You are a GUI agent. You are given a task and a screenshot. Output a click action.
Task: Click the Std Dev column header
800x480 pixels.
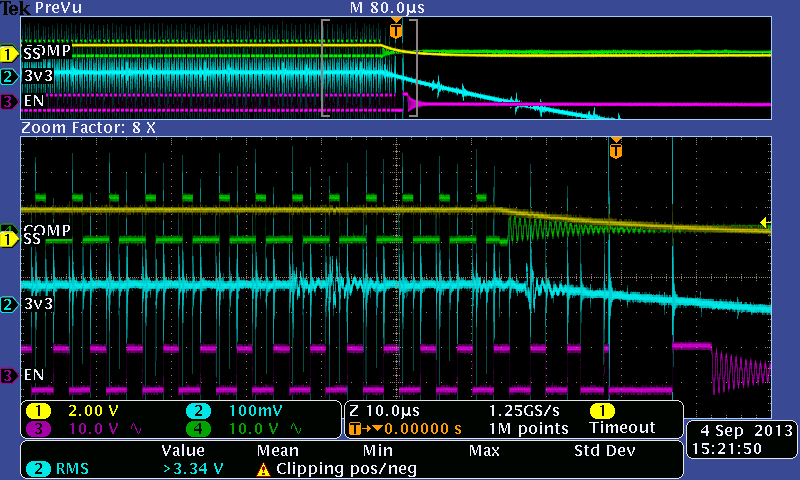(604, 450)
